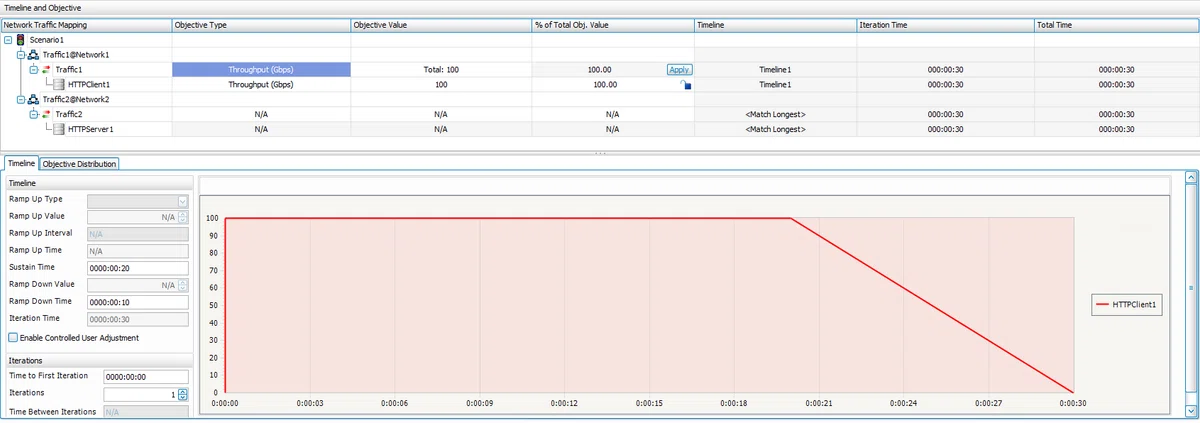
Task: Enable Controlled User Adjustment checkbox
Action: 13,338
